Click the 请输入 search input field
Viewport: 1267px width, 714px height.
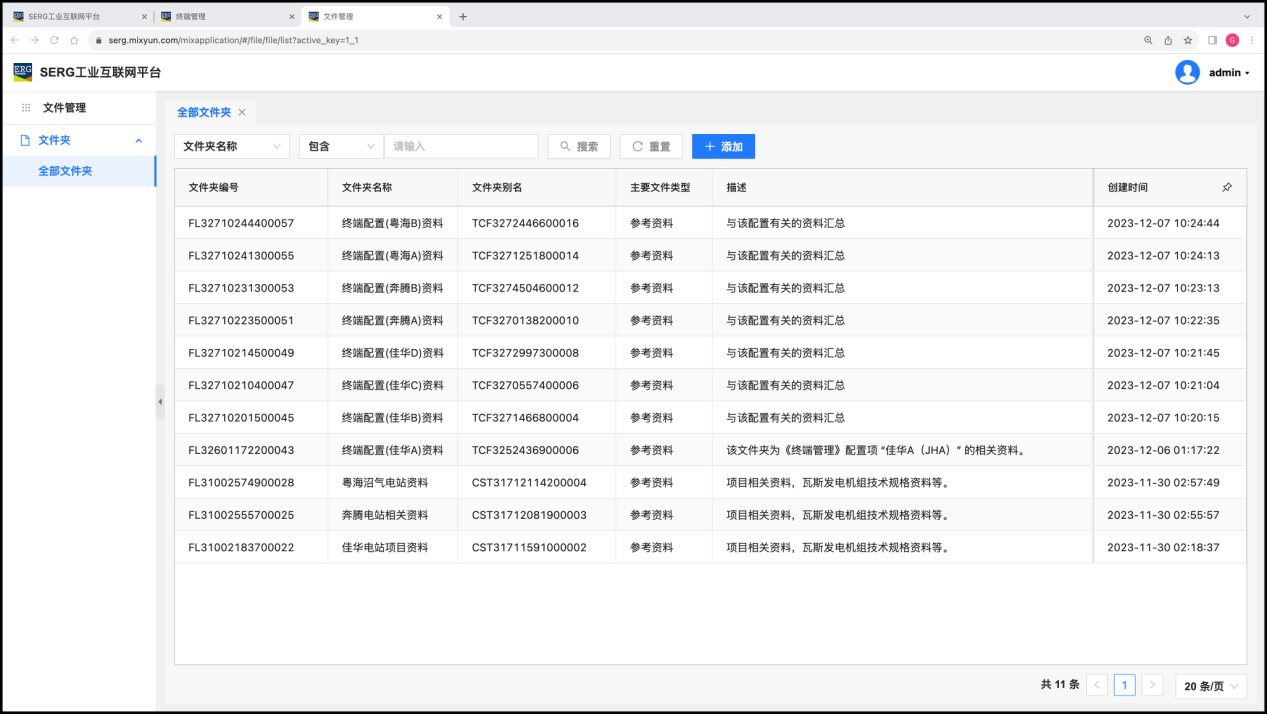[x=461, y=146]
